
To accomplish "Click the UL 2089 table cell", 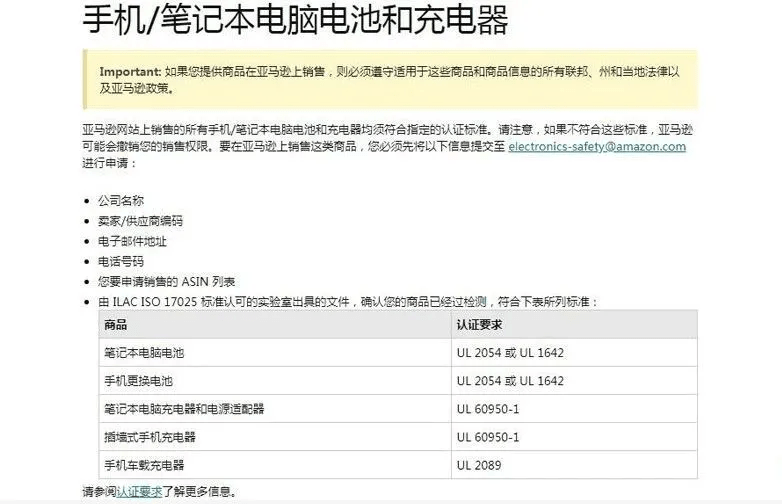I will coord(574,465).
